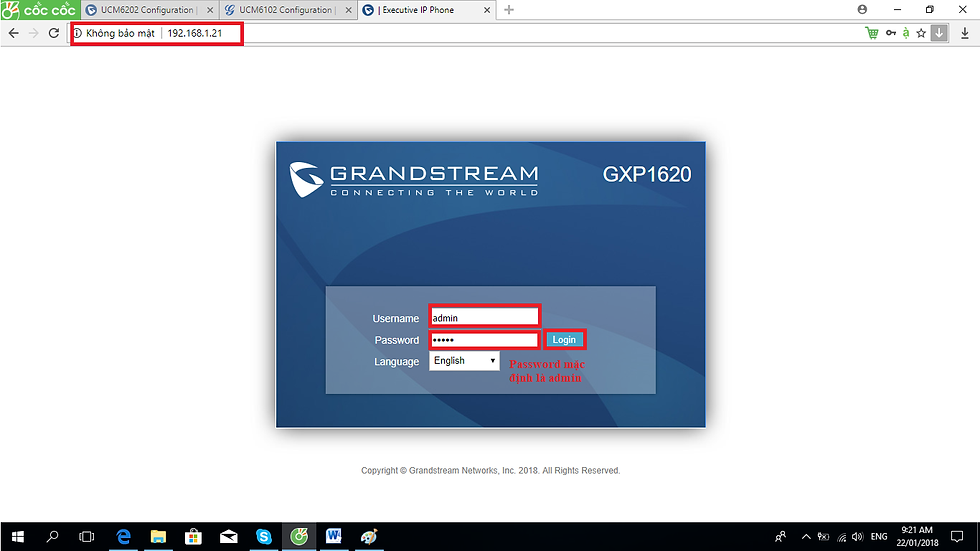Switch input language from ENG
The image size is (980, 551).
pos(879,537)
